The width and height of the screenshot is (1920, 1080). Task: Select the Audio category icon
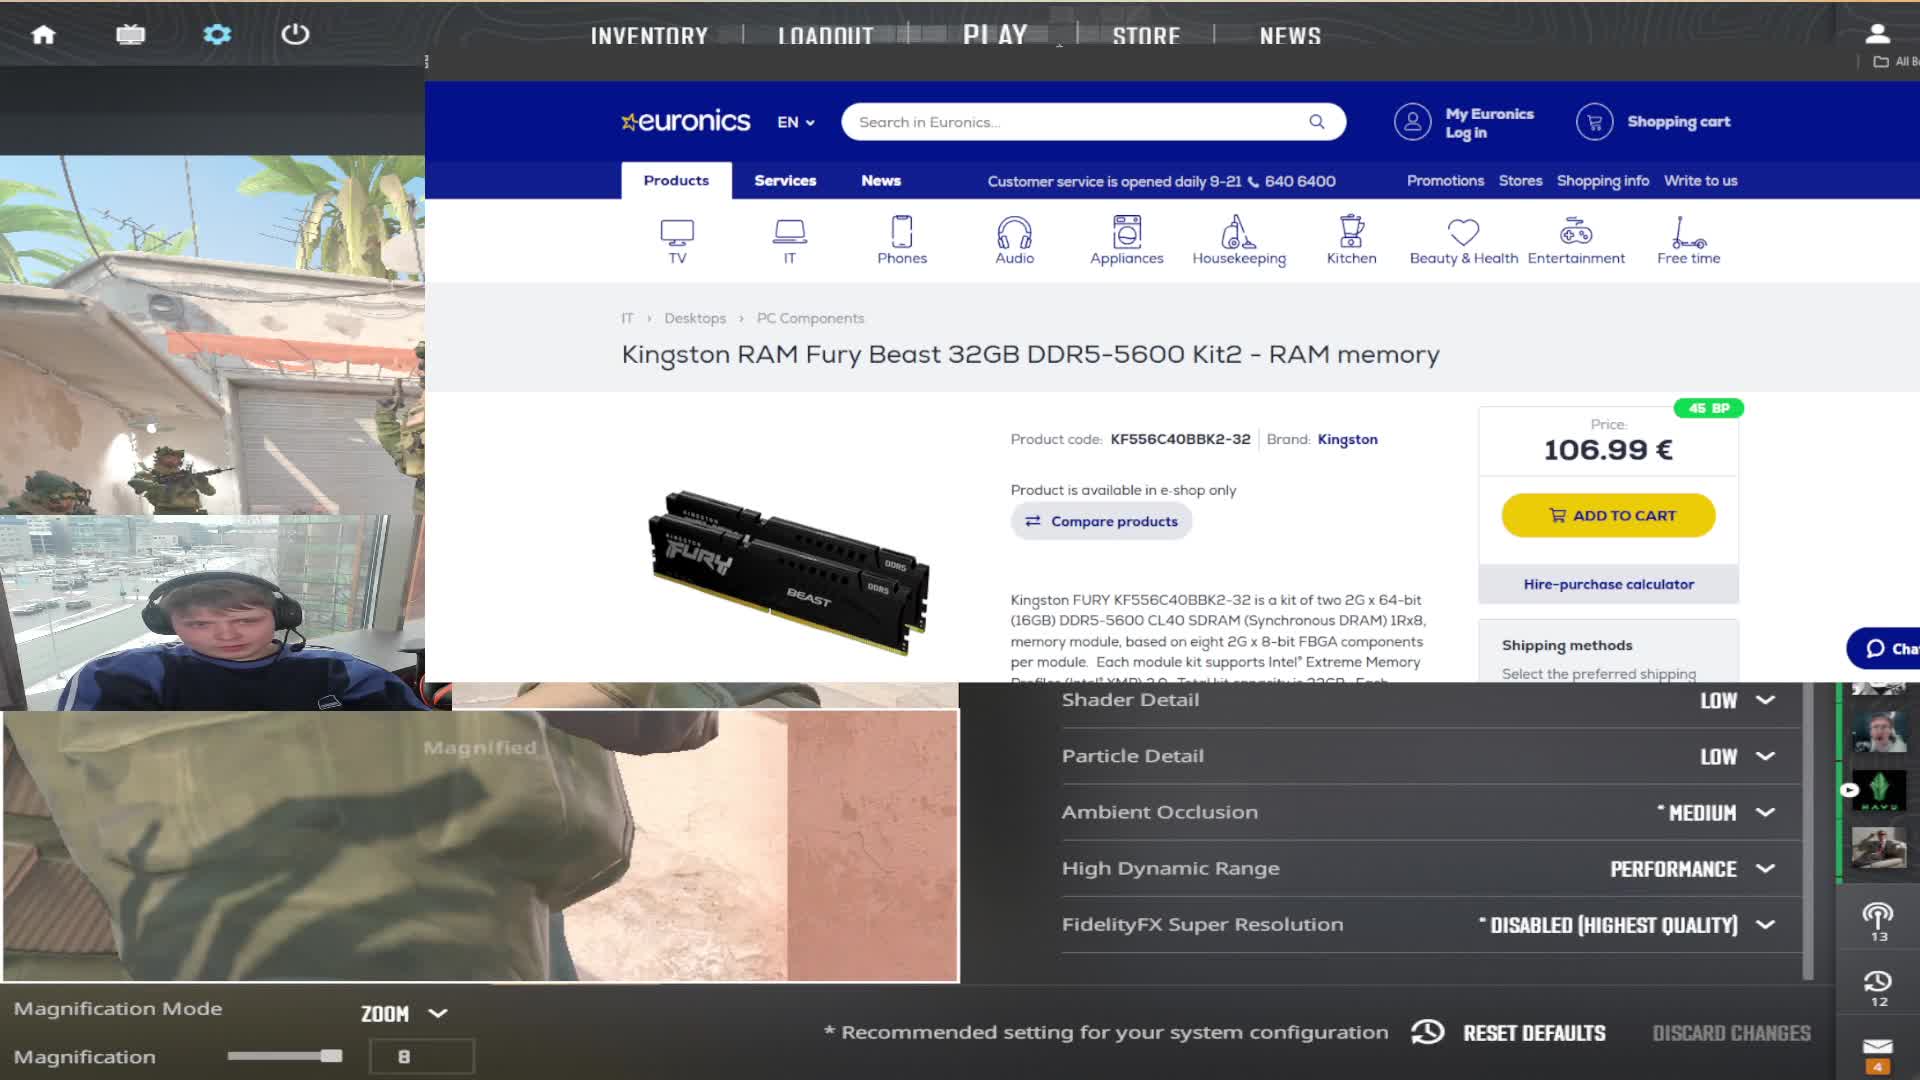(x=1014, y=232)
